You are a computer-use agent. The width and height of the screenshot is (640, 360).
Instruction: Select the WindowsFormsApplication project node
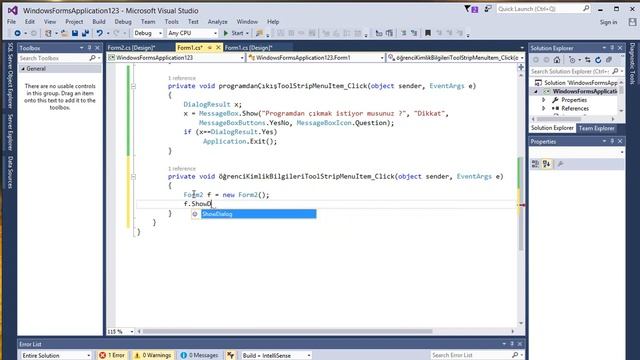point(584,91)
